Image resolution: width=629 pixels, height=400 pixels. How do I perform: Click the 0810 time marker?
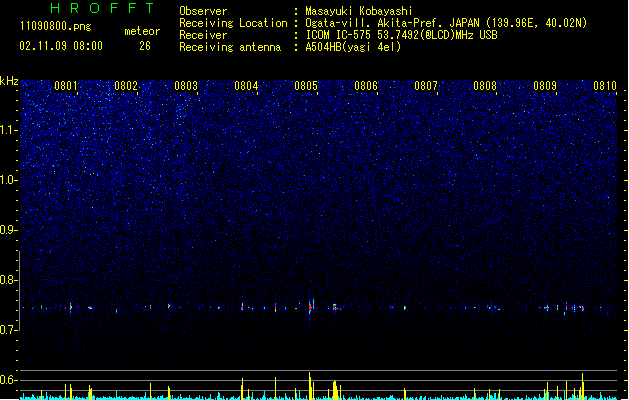[605, 86]
